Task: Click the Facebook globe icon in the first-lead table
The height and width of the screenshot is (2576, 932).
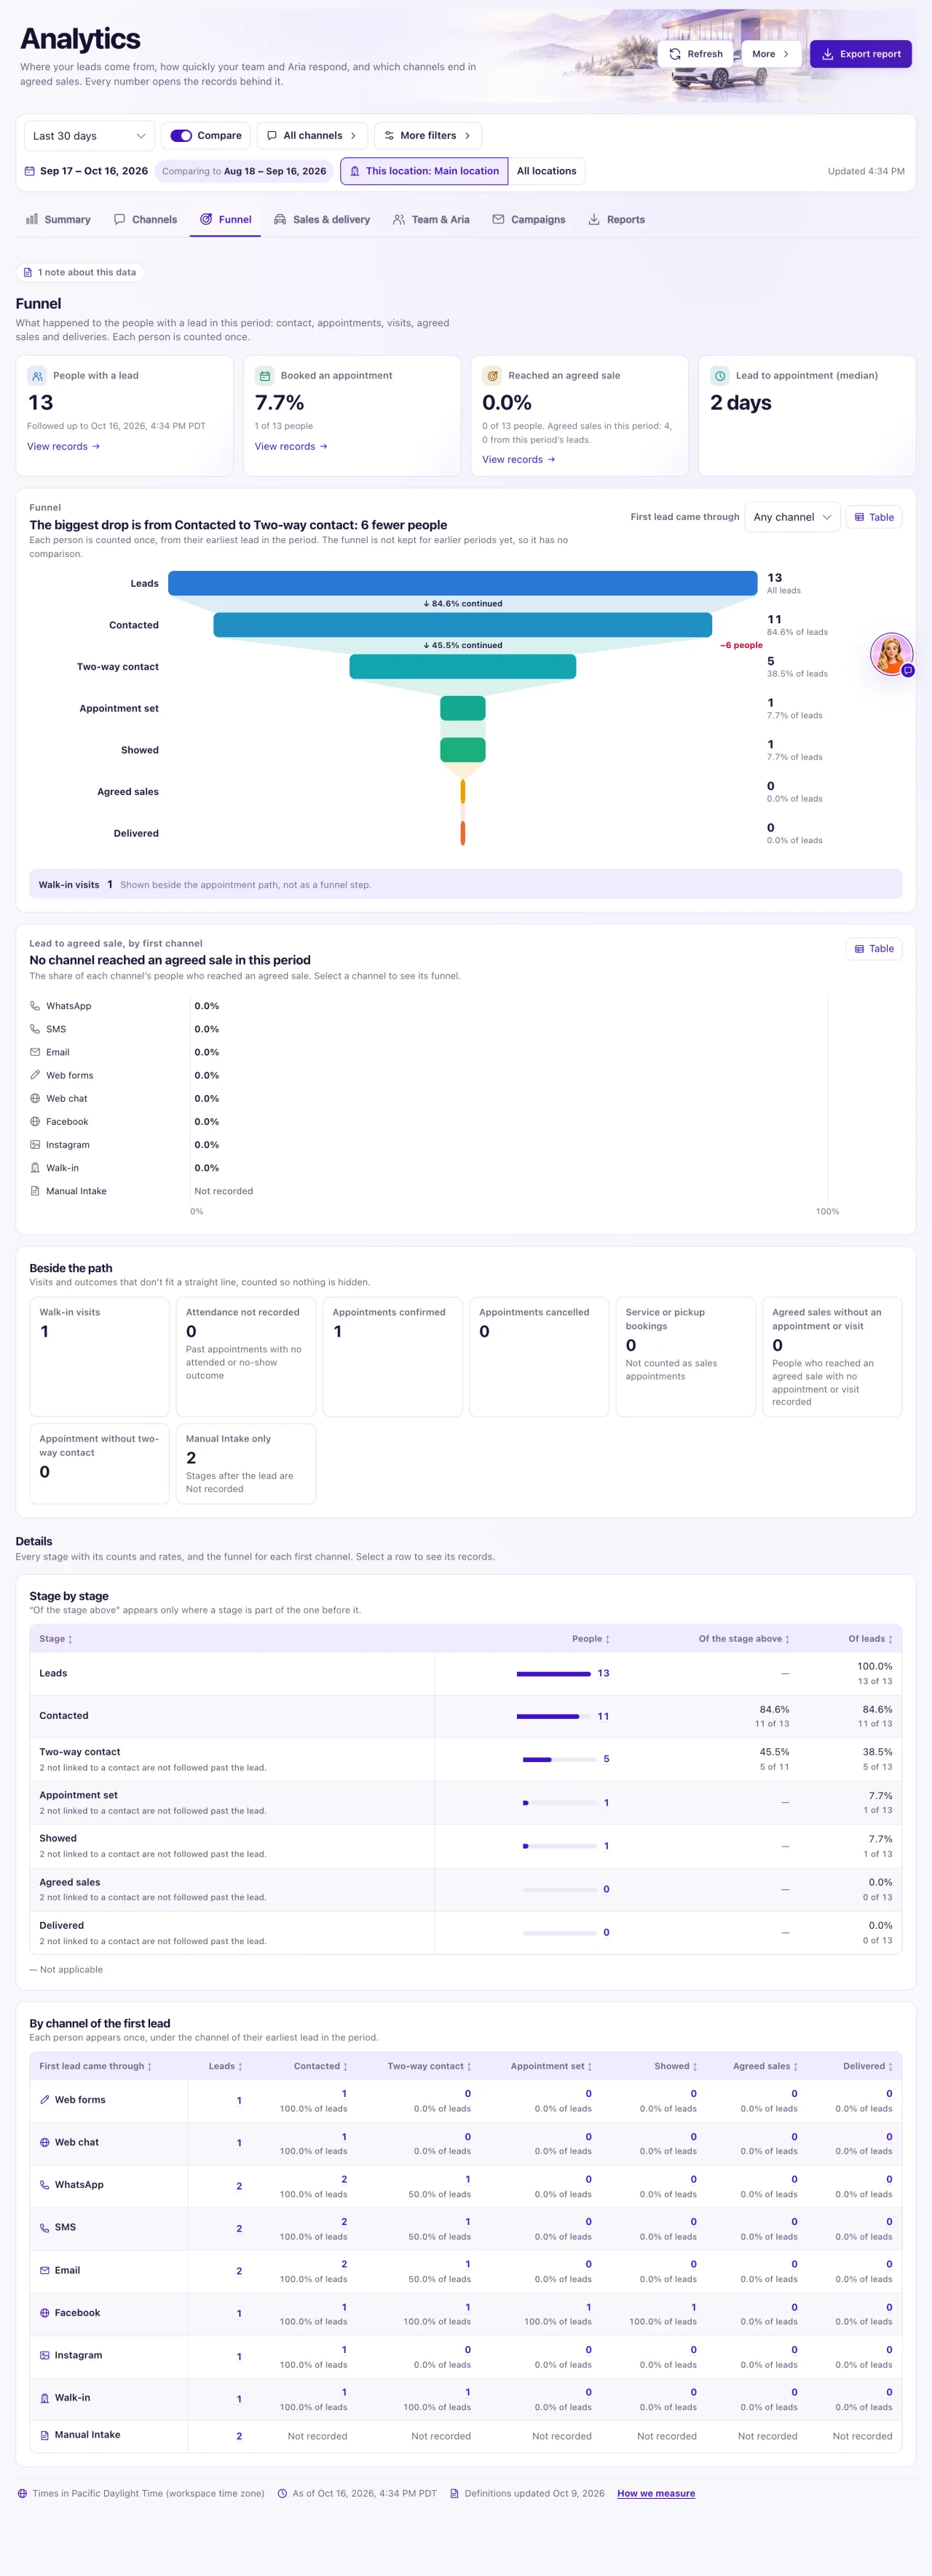Action: tap(44, 2313)
